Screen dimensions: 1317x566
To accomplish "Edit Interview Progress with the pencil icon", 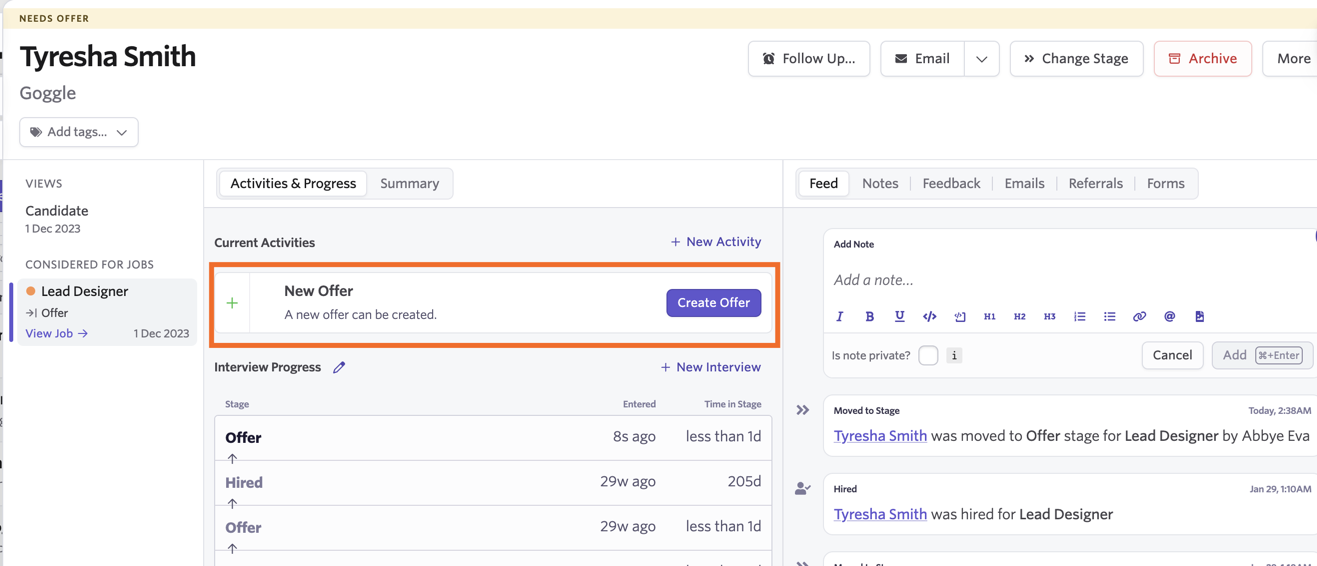I will click(339, 368).
